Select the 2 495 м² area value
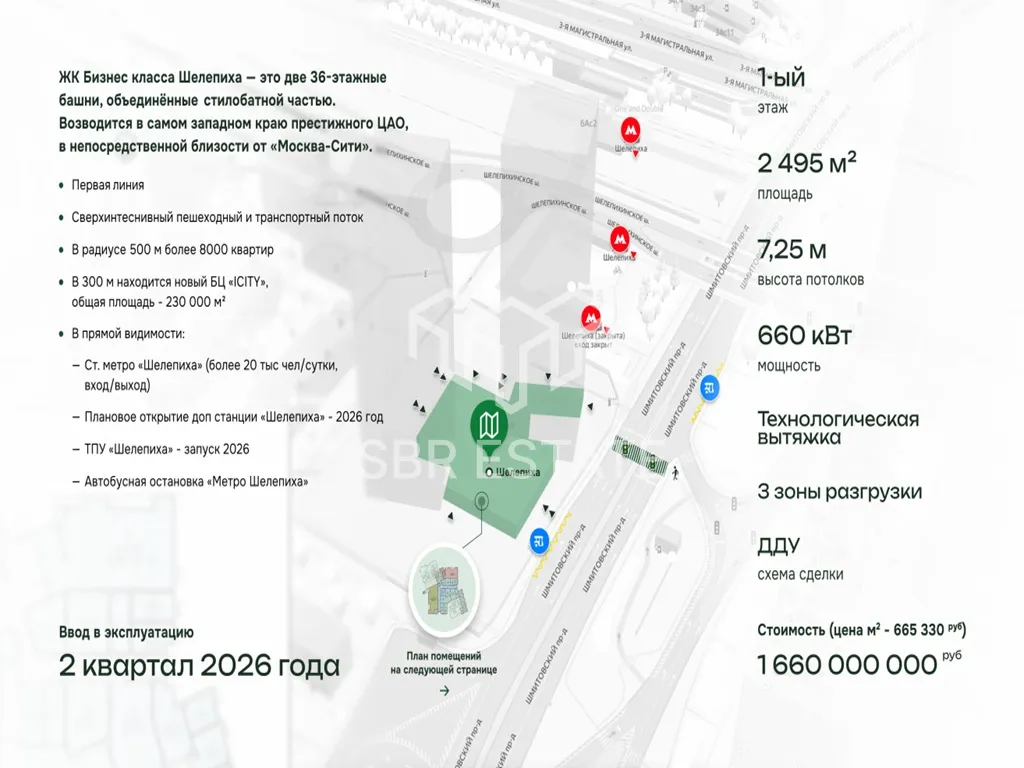The image size is (1024, 768). (807, 164)
